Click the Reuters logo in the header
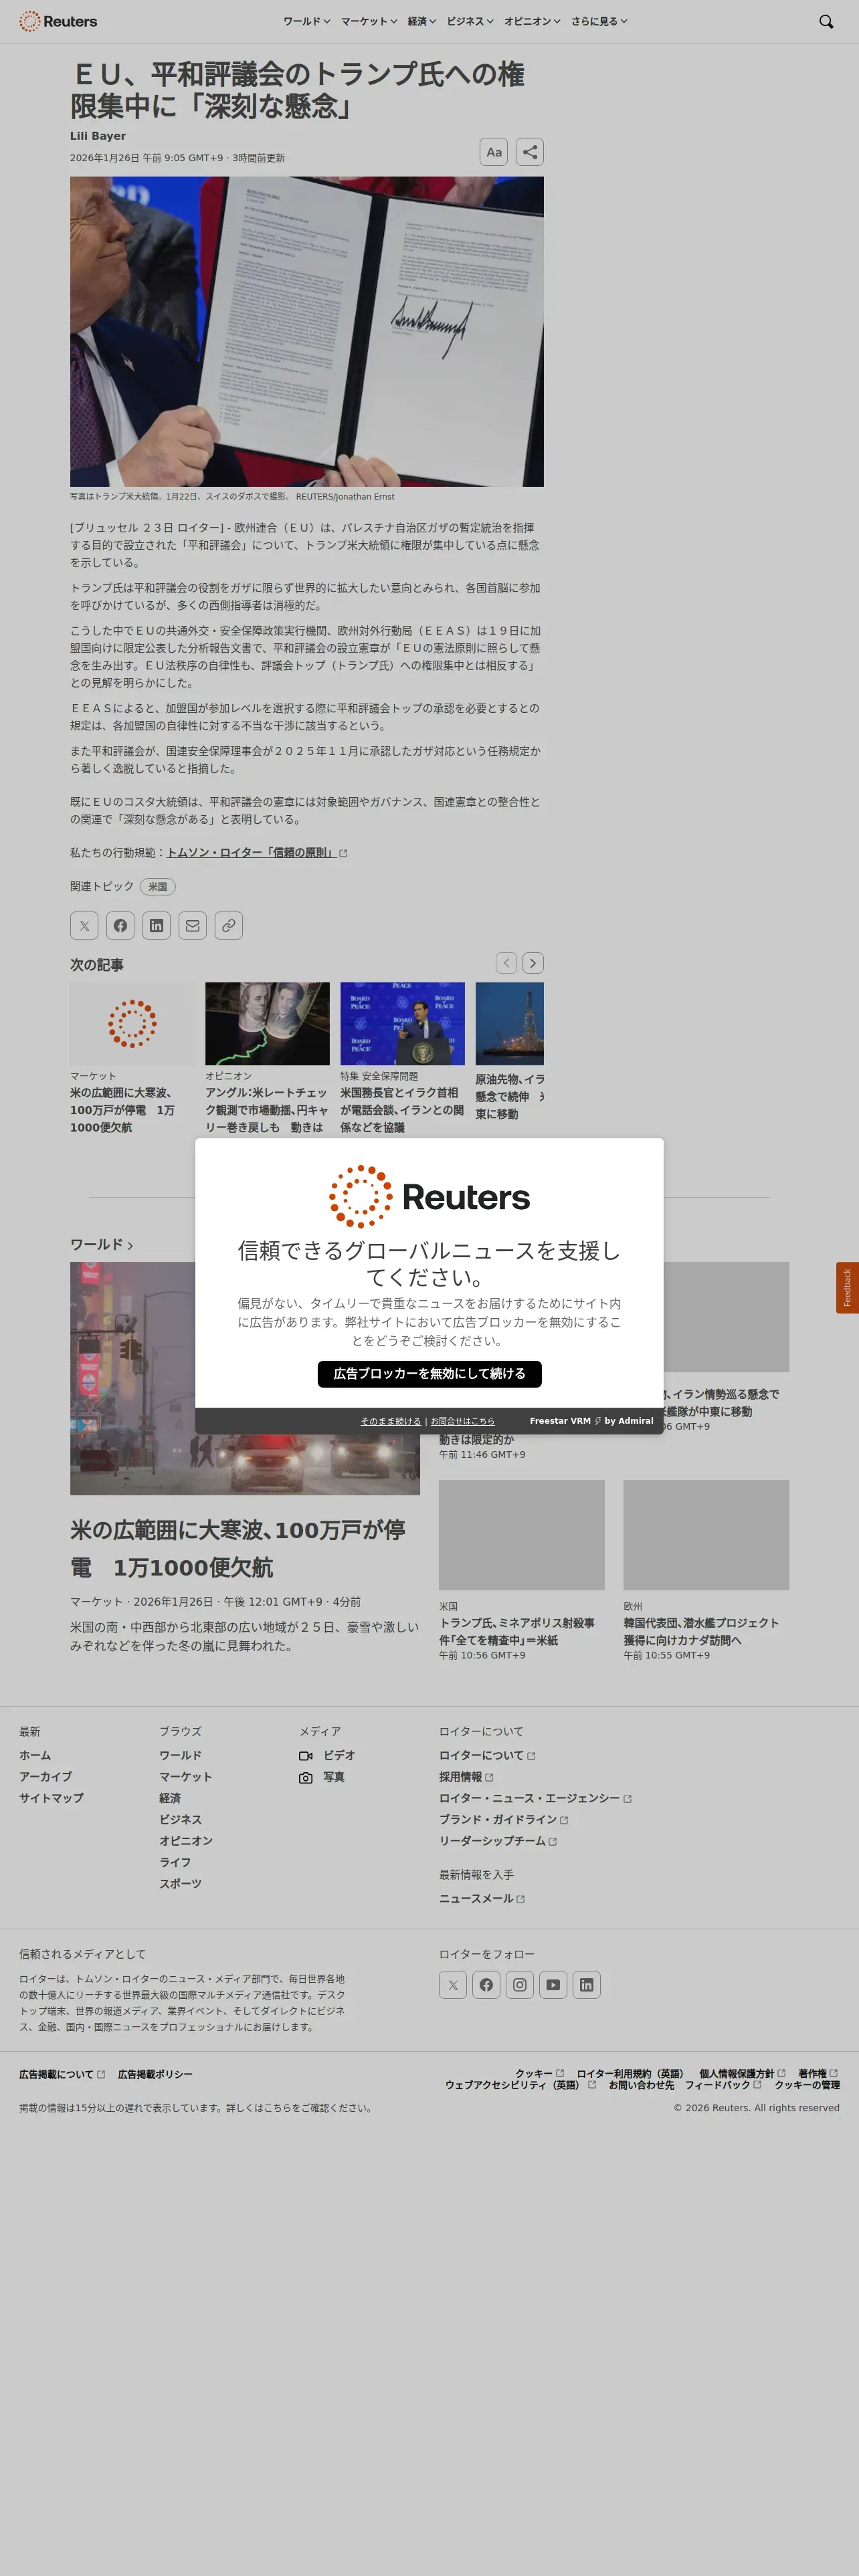 point(58,21)
